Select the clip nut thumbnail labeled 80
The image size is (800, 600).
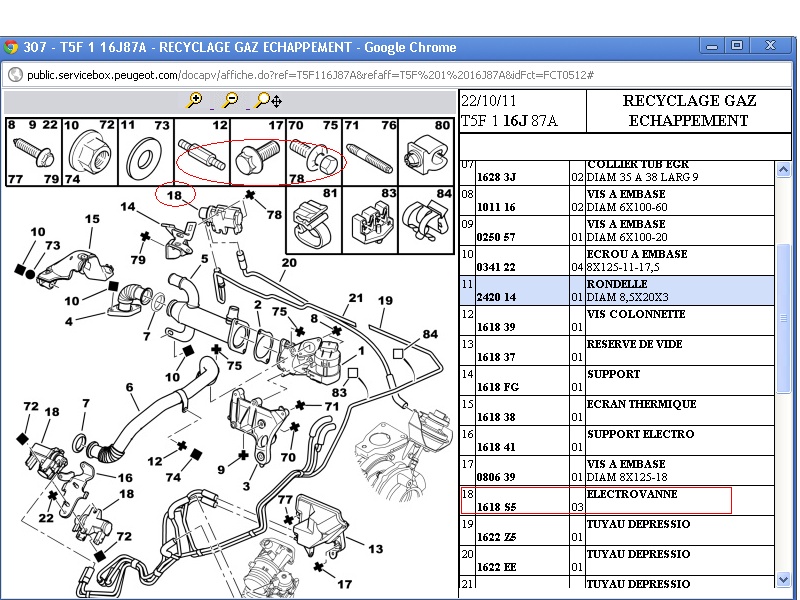(x=426, y=152)
